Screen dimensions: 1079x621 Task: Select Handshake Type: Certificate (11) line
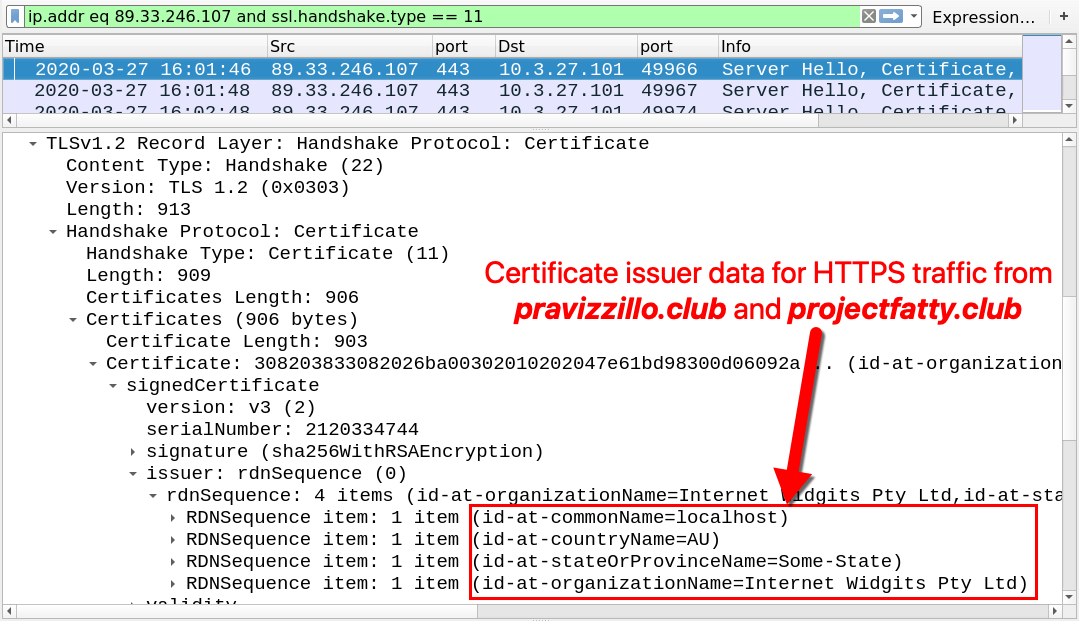(x=268, y=253)
